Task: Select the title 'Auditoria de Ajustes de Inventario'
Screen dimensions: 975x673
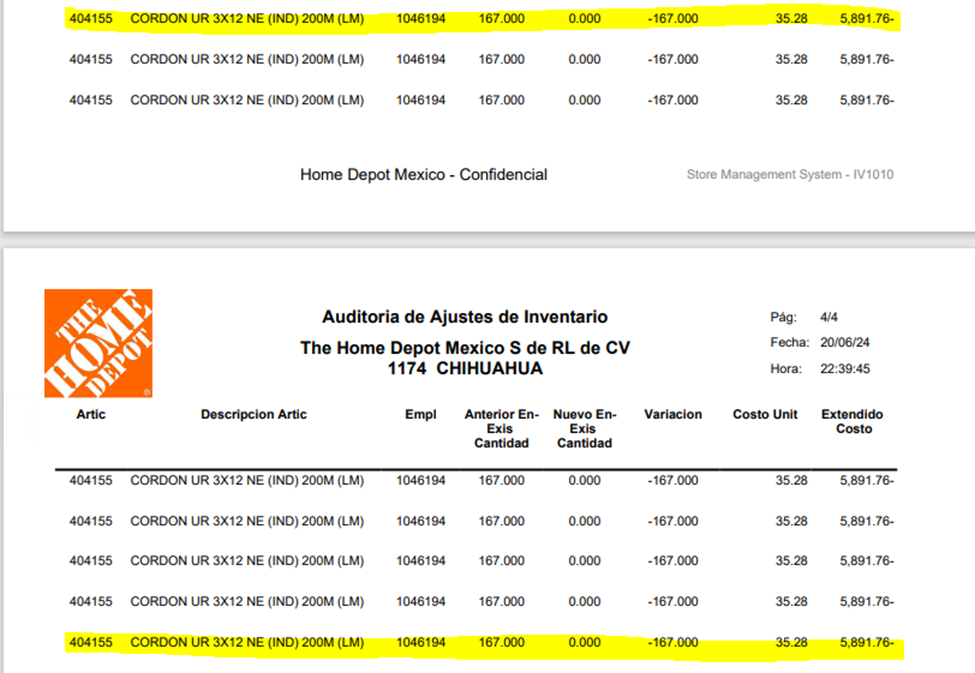Action: click(x=464, y=317)
